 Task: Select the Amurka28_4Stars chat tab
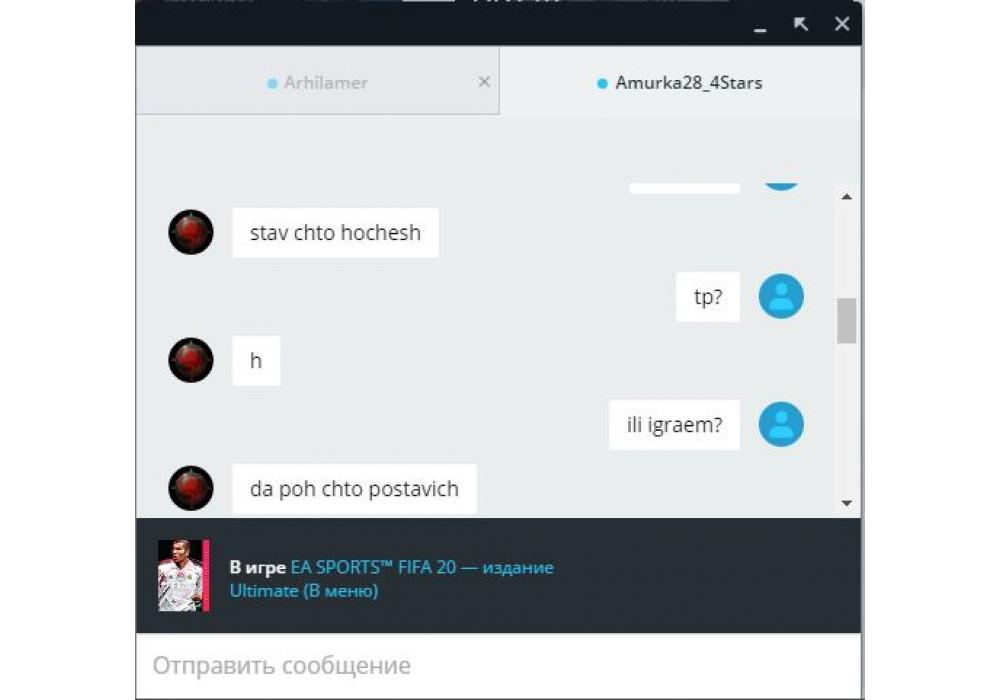[680, 83]
